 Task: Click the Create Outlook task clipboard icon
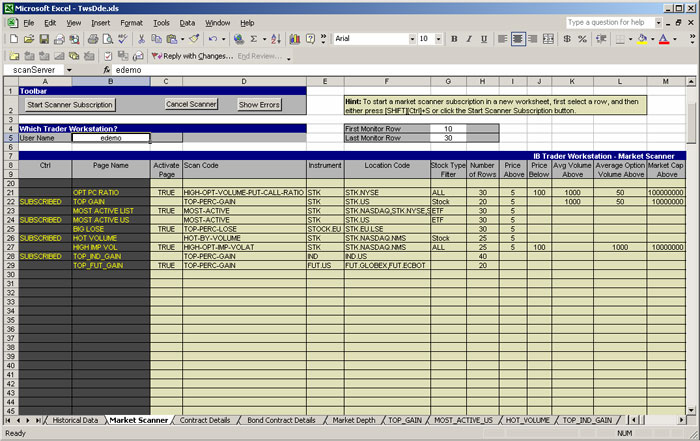tap(108, 56)
